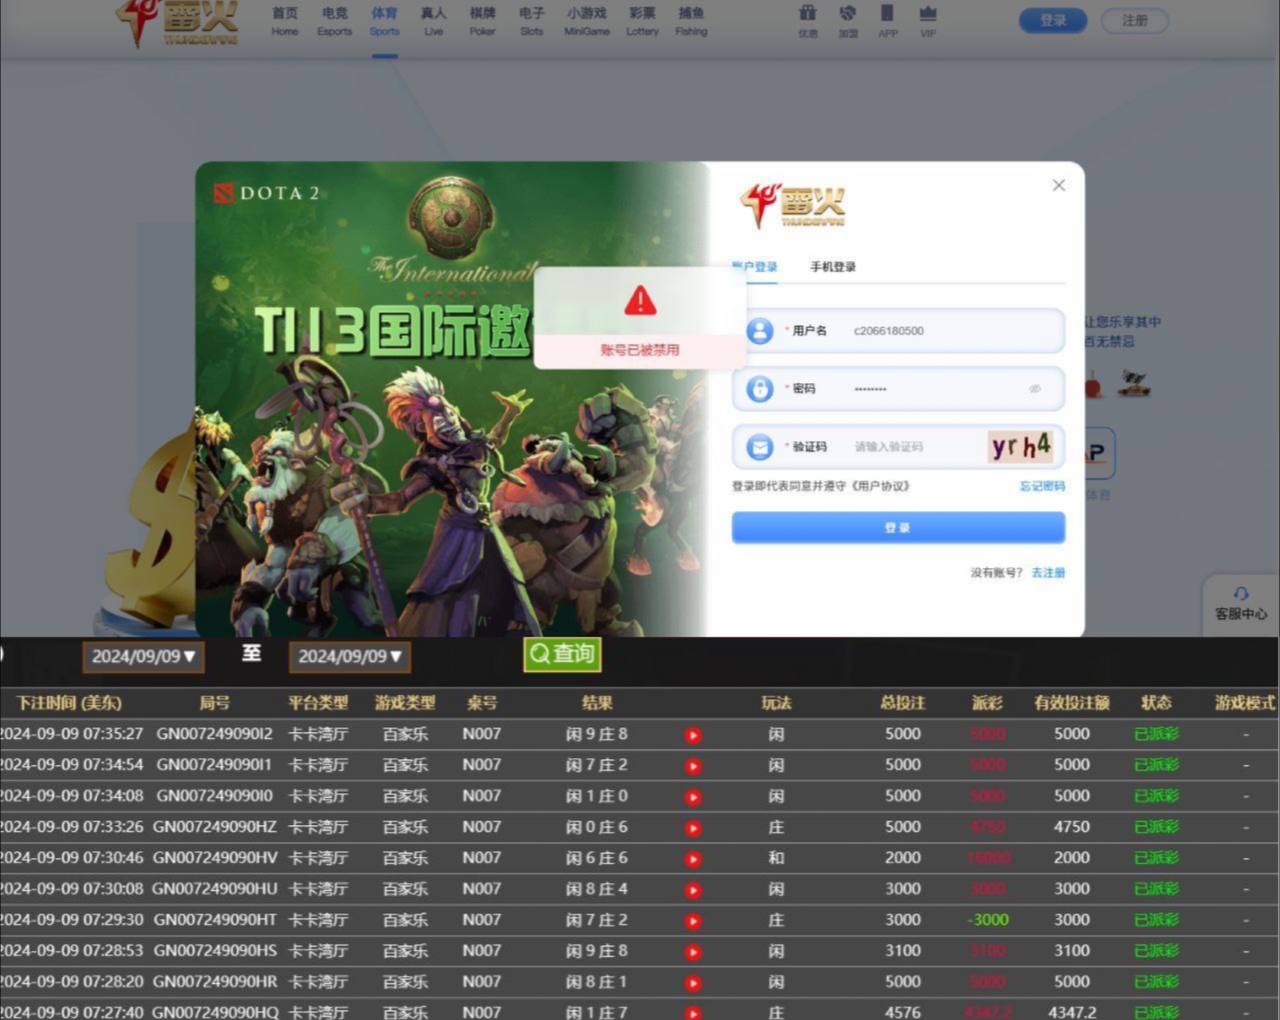Refresh the yrh4 captcha image

click(x=1021, y=446)
